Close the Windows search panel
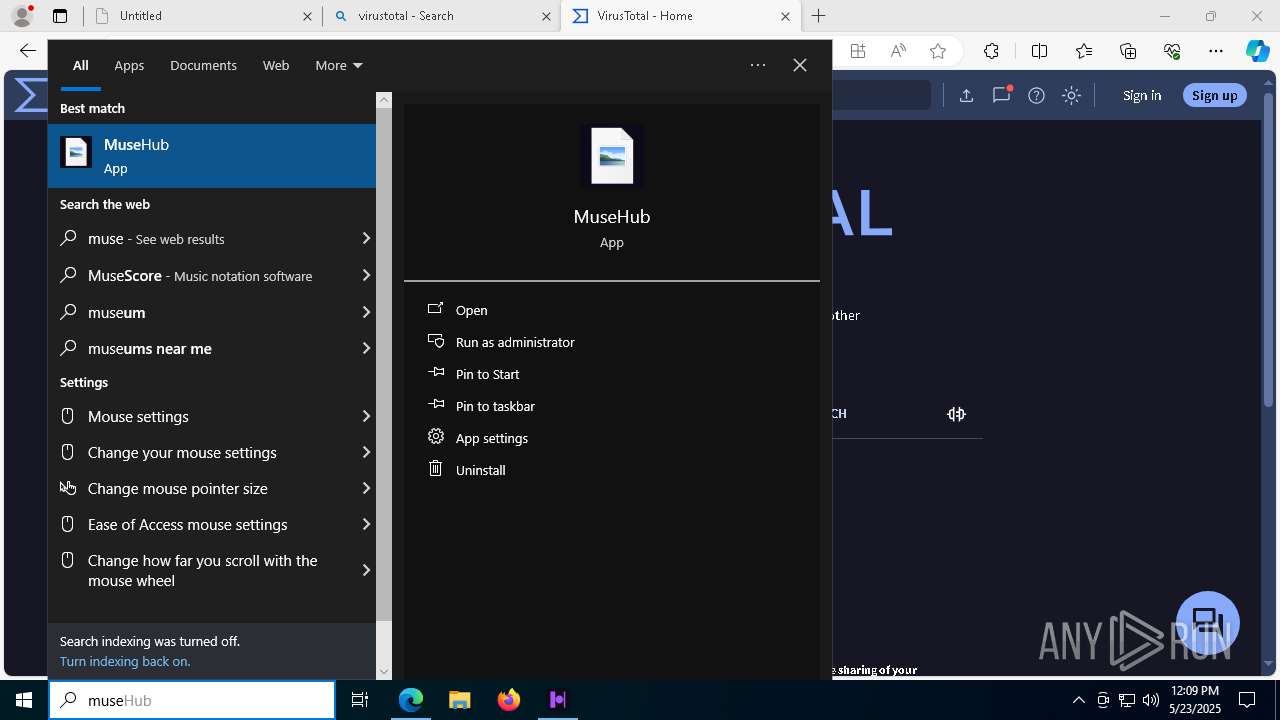This screenshot has height=720, width=1280. pyautogui.click(x=800, y=65)
